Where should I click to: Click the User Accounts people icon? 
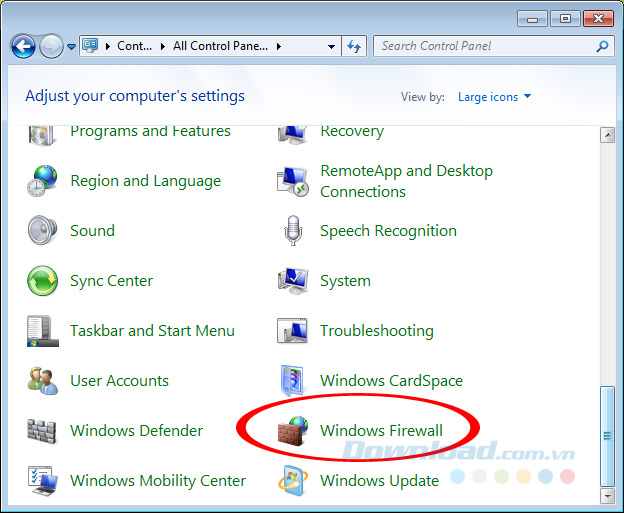click(42, 380)
